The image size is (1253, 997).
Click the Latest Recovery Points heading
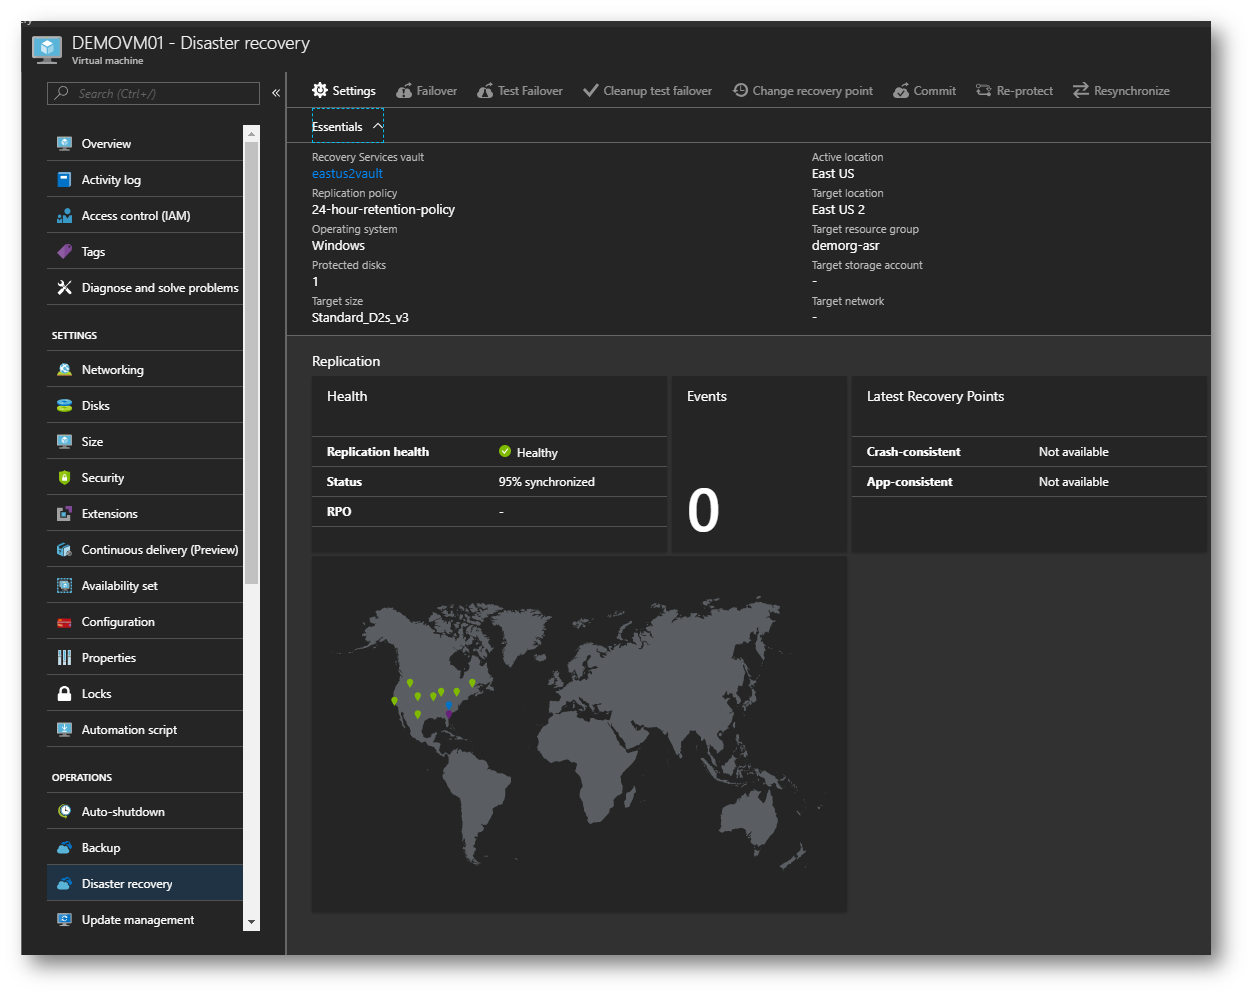click(935, 396)
